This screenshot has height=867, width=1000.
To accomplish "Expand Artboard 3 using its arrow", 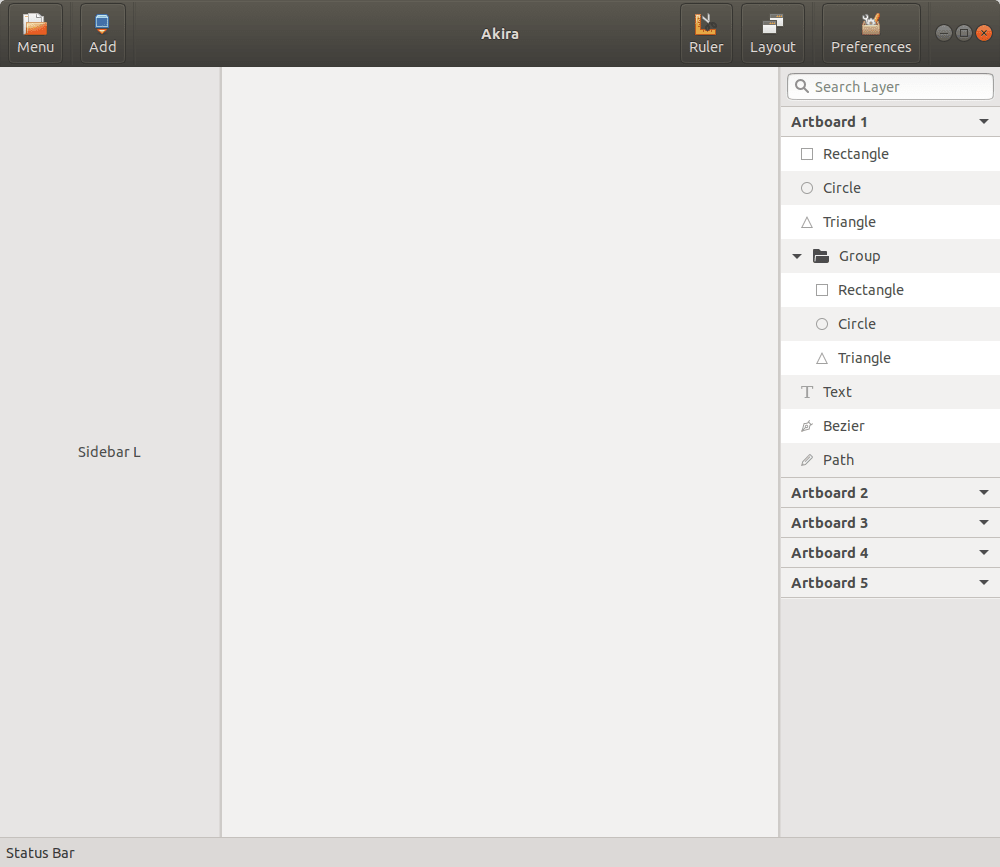I will coord(983,522).
